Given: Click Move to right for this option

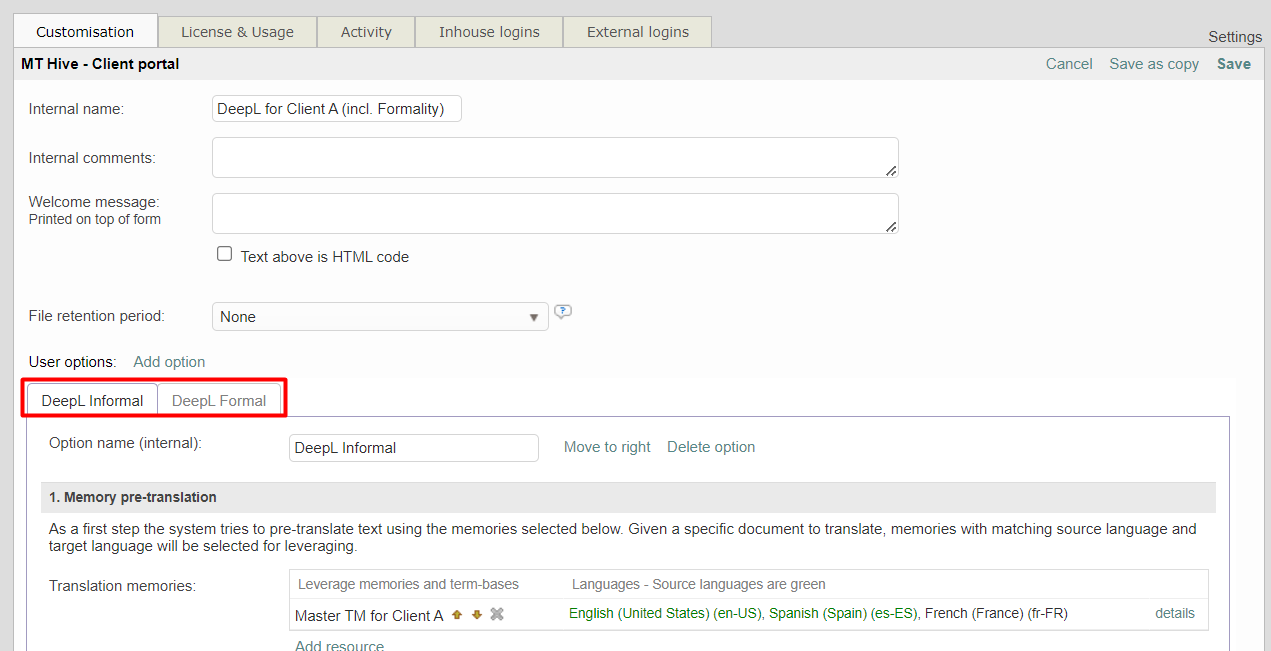Looking at the screenshot, I should [x=607, y=448].
